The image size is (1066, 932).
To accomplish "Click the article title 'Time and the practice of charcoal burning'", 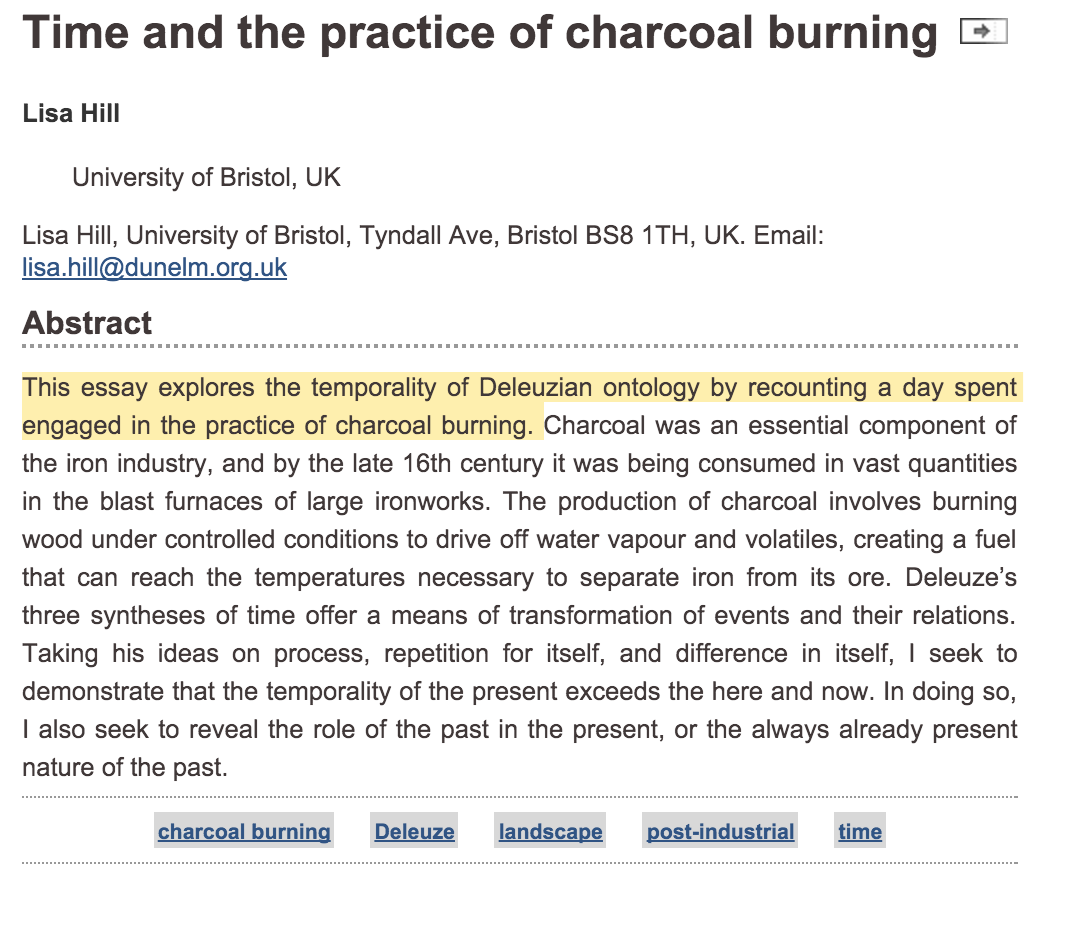I will (x=480, y=32).
